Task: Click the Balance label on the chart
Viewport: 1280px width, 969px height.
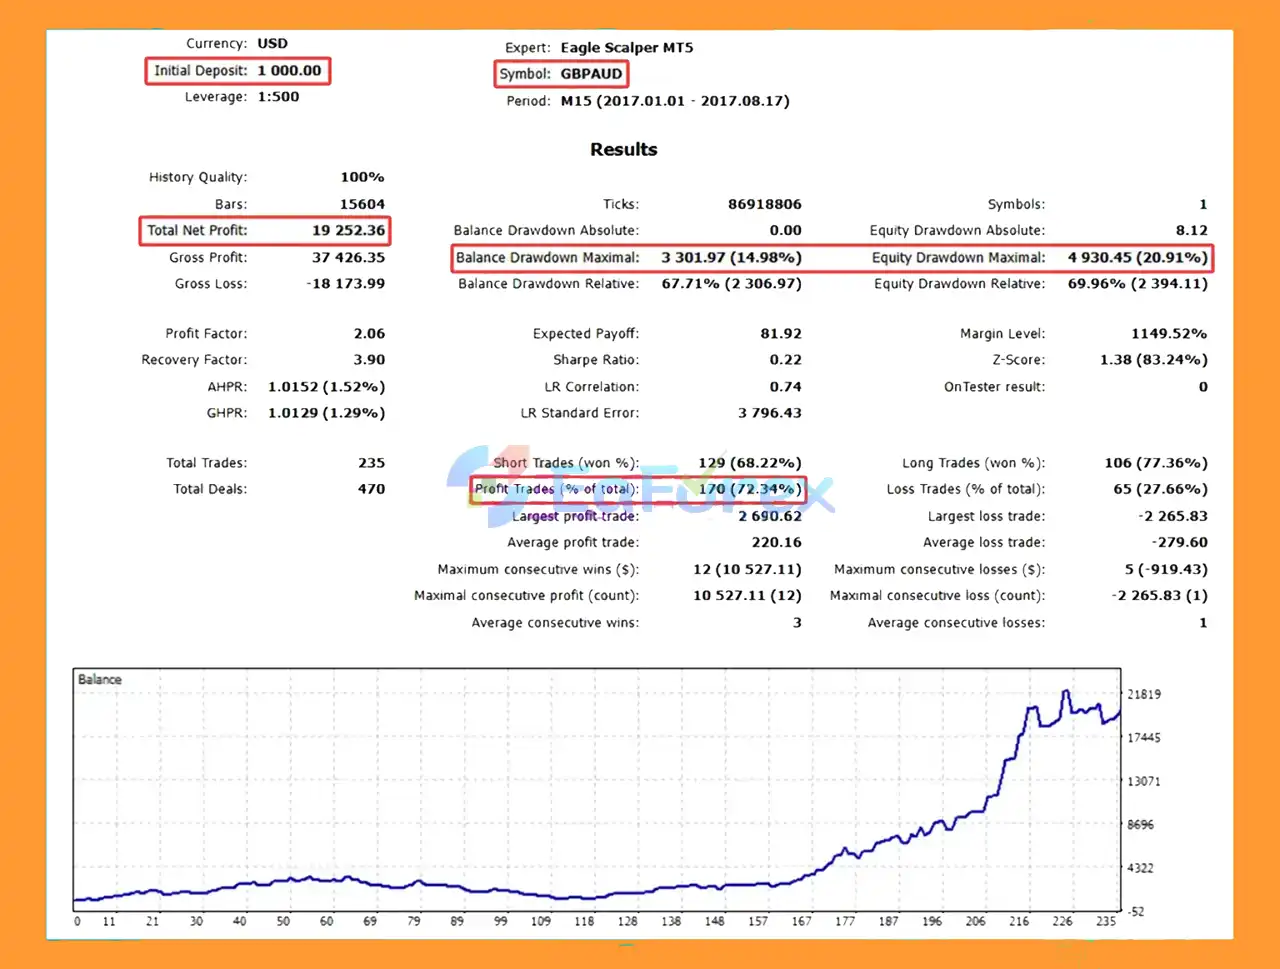Action: pyautogui.click(x=100, y=680)
